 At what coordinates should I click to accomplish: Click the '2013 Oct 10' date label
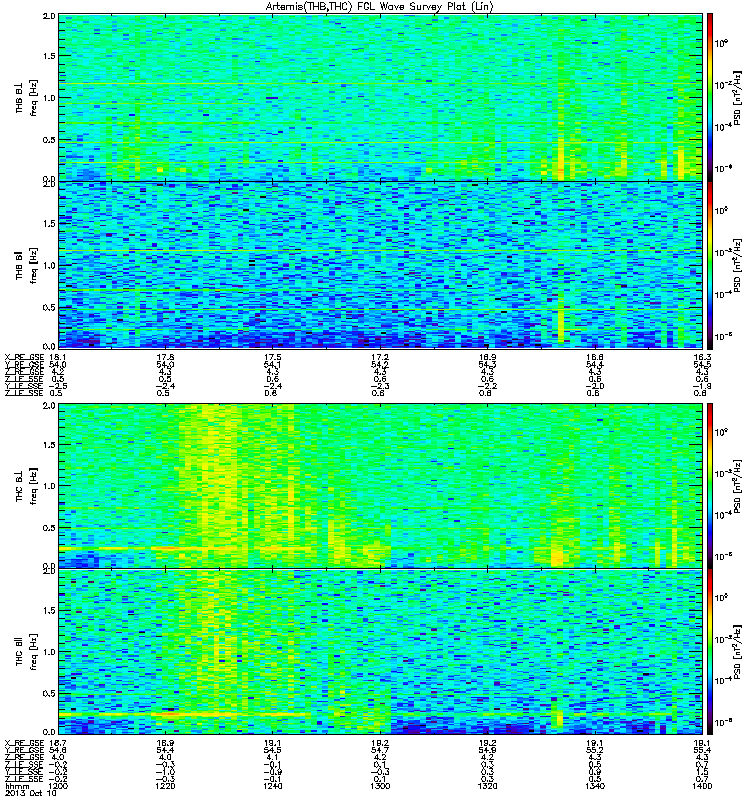point(30,794)
